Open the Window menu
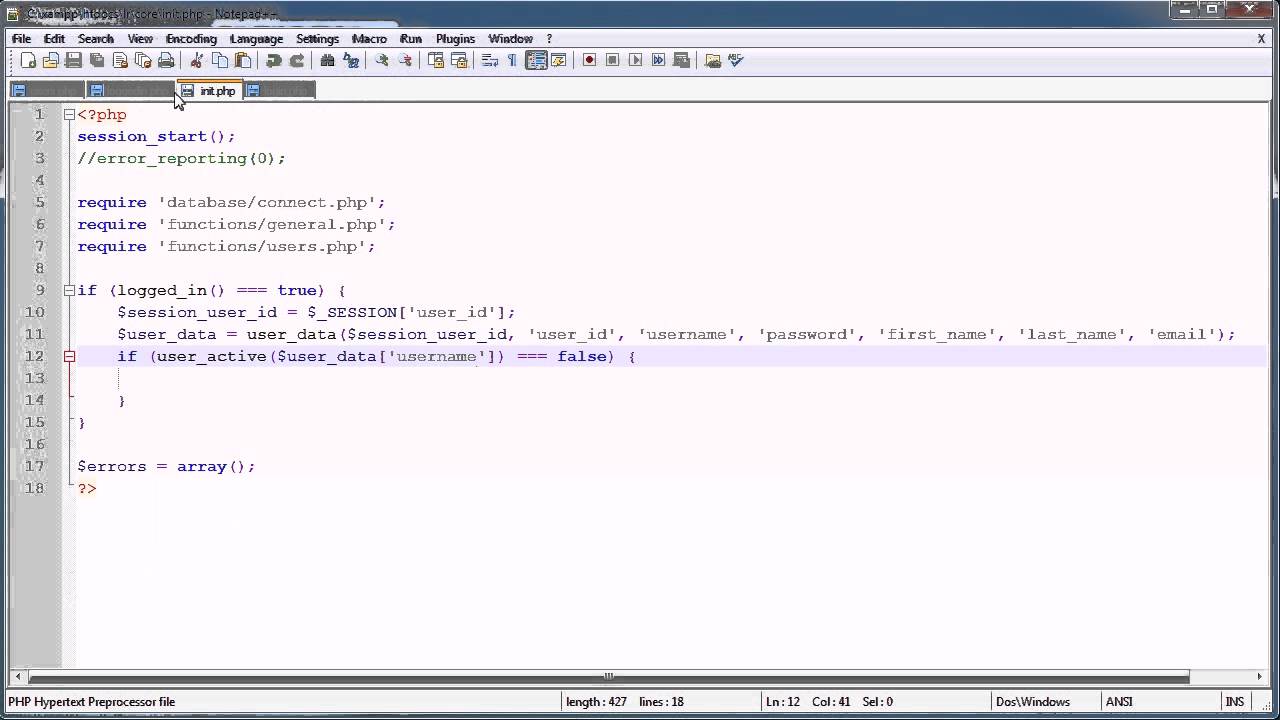 510,39
